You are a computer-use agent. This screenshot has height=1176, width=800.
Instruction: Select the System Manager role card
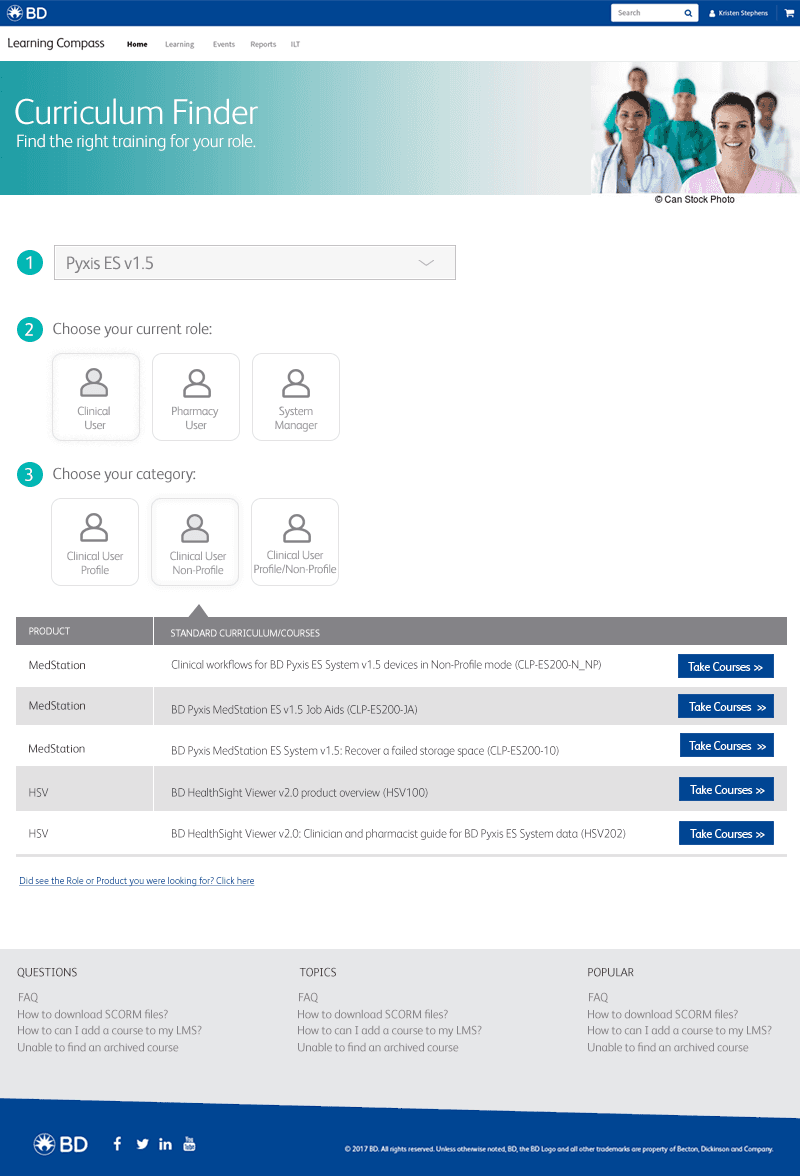point(296,397)
